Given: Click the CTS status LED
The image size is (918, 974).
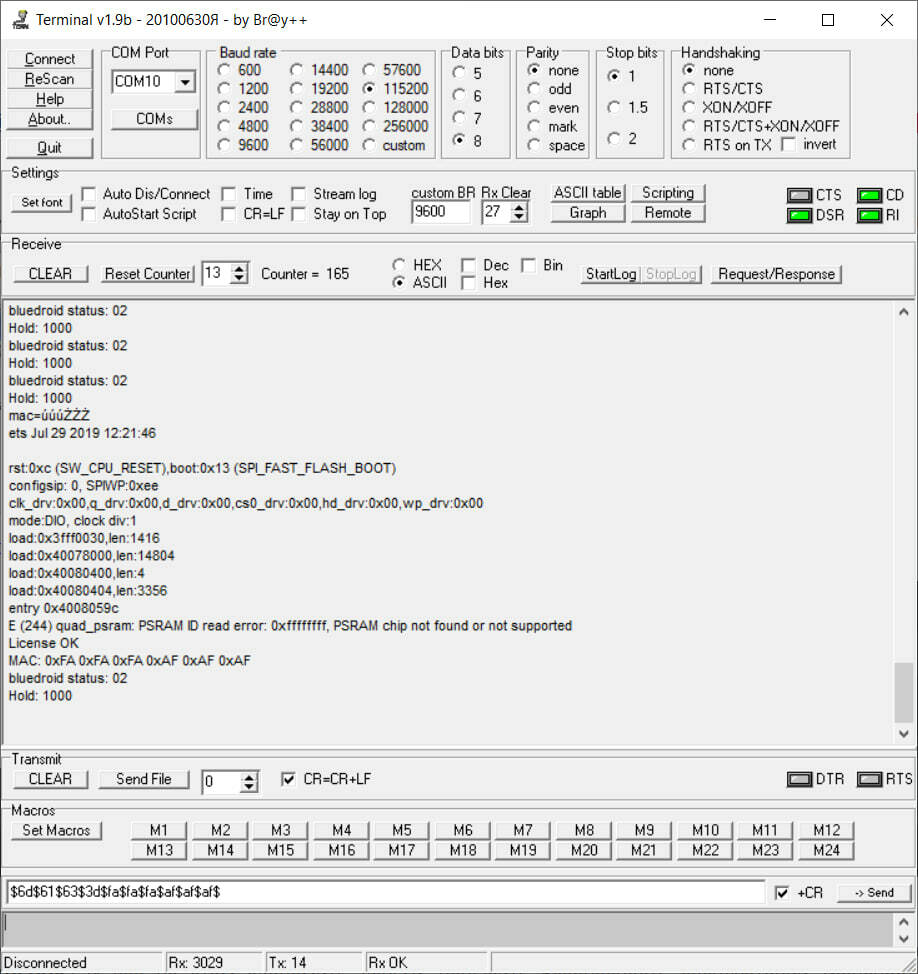Looking at the screenshot, I should coord(799,195).
